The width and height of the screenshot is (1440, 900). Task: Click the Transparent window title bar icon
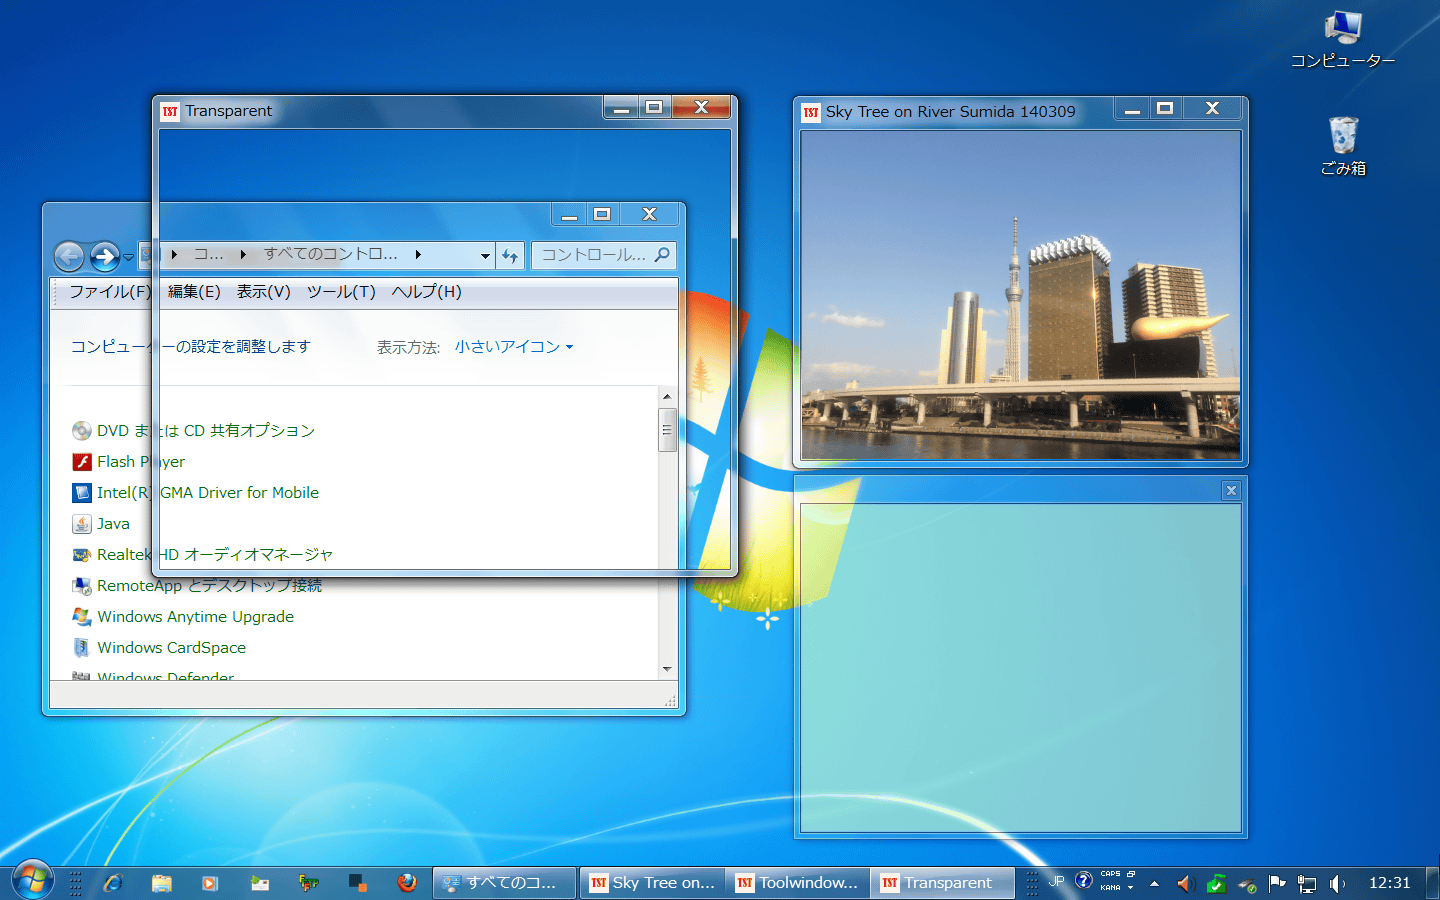pyautogui.click(x=170, y=111)
